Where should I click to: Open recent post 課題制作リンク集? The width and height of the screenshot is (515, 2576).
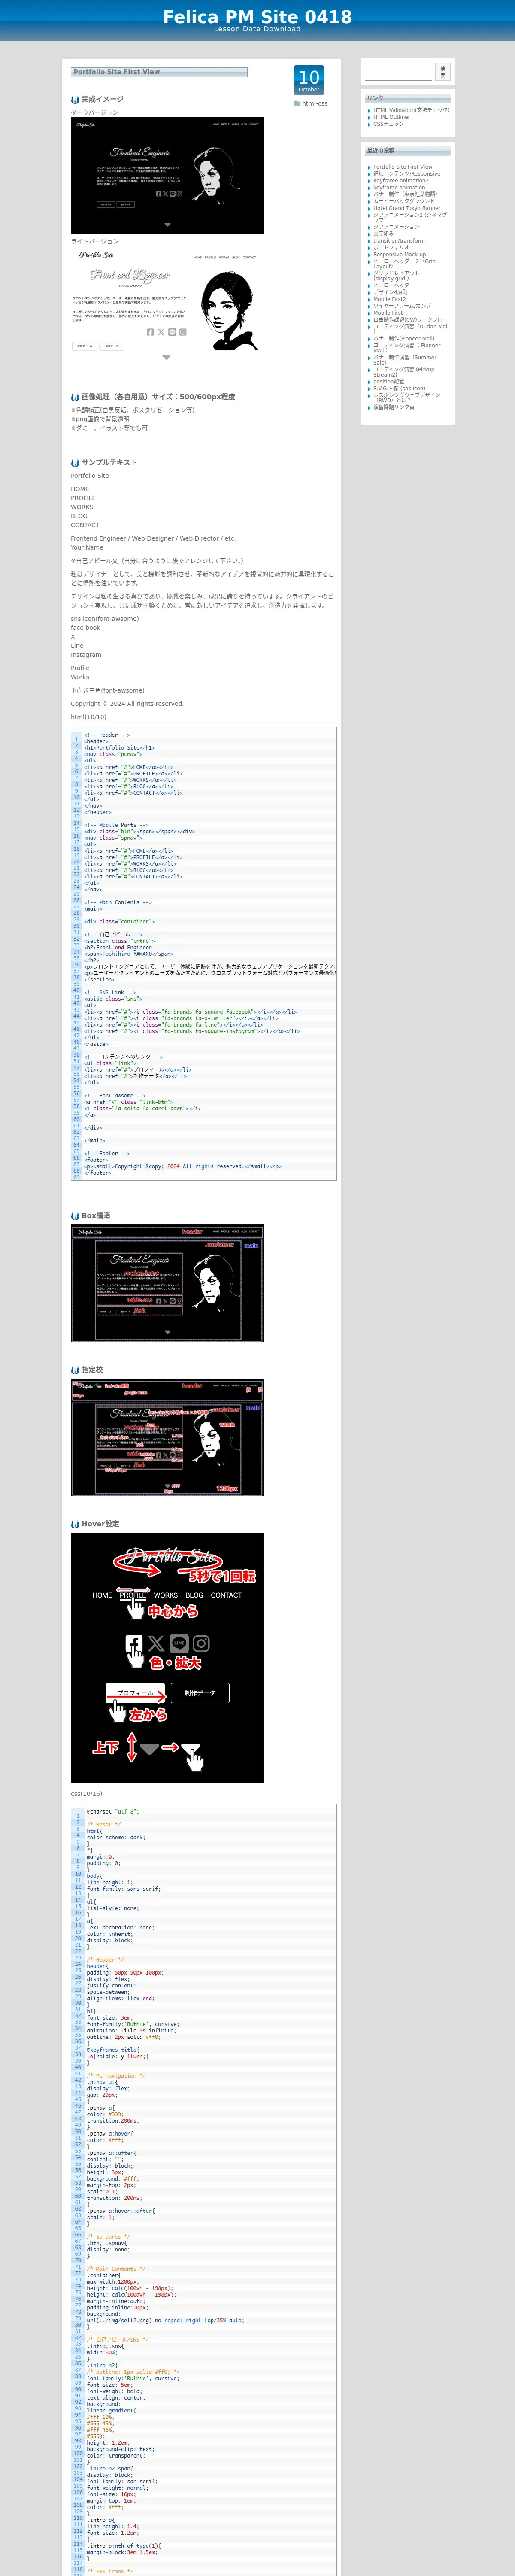pos(394,407)
